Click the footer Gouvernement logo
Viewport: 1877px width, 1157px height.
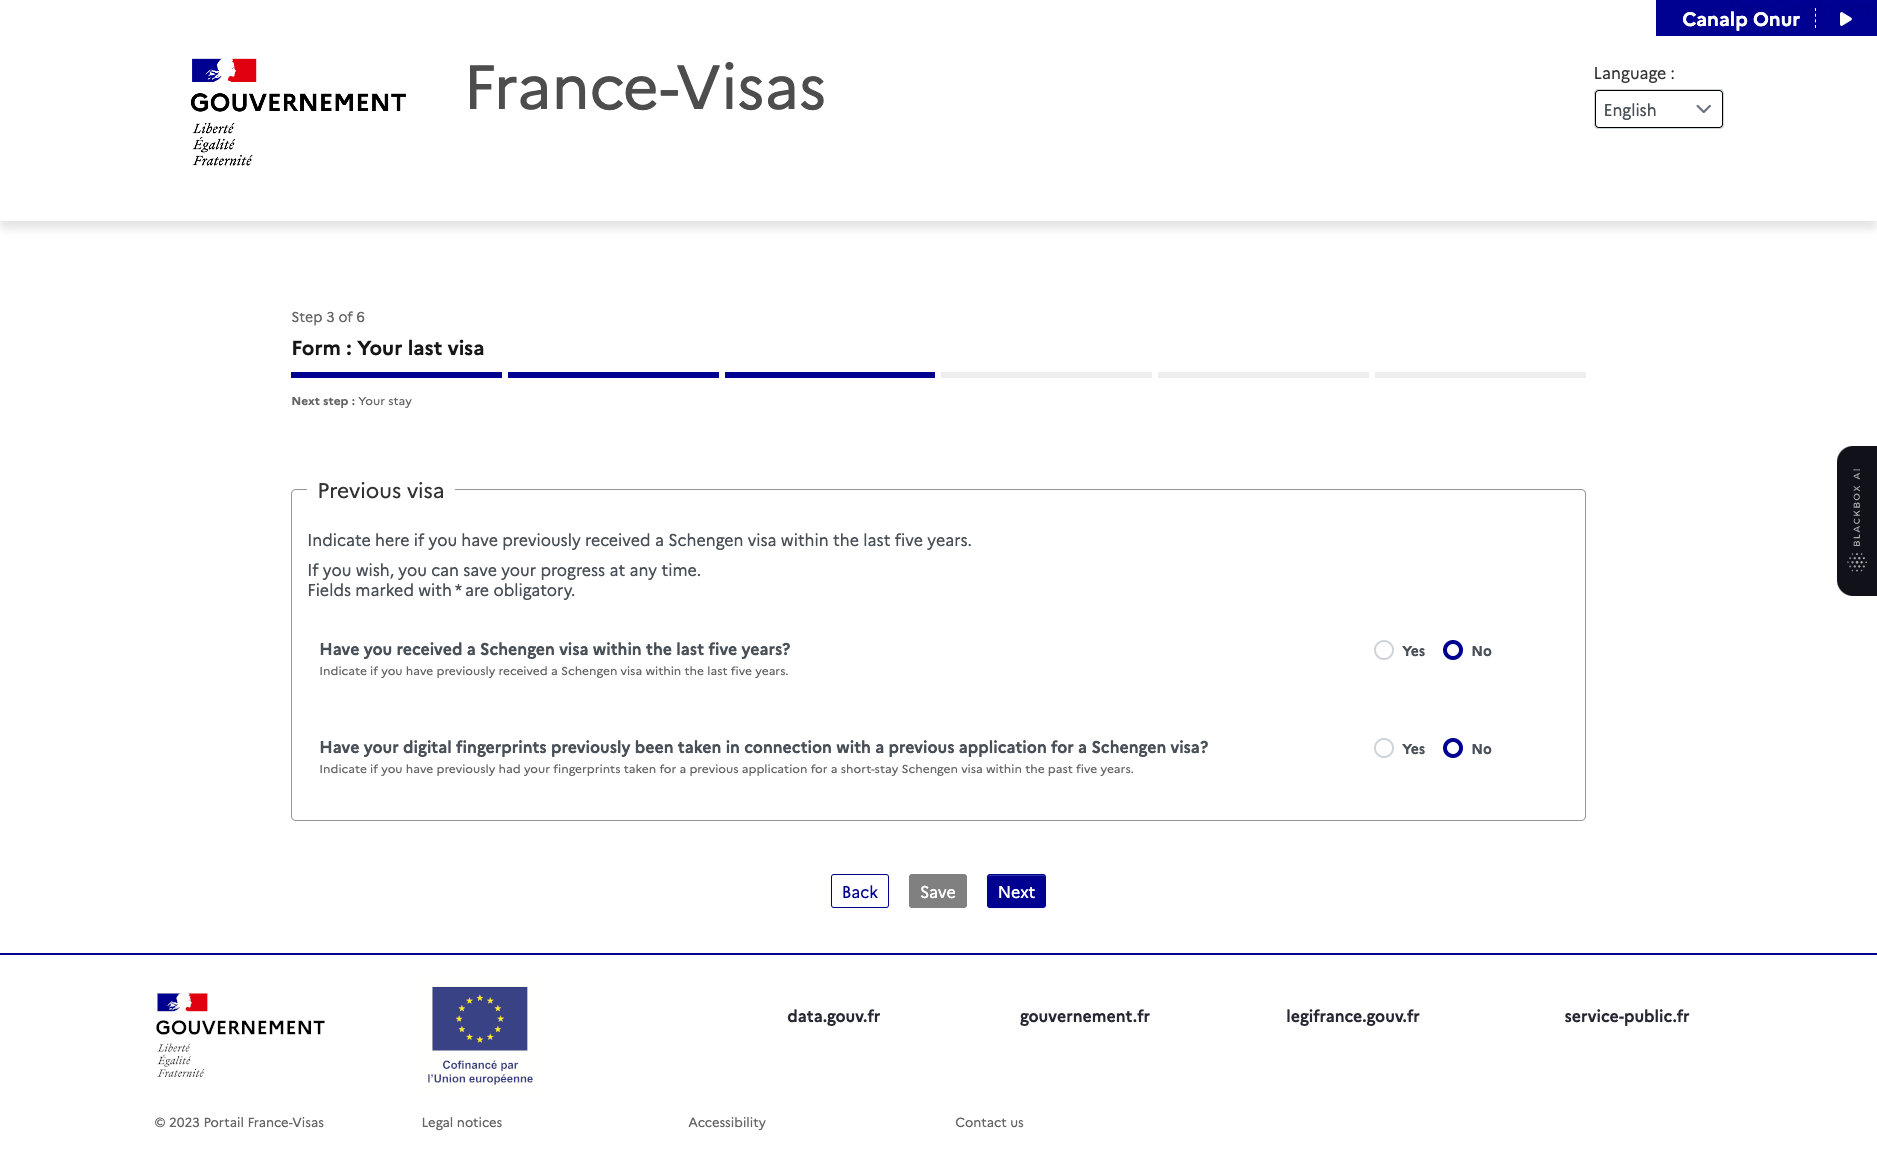[240, 1036]
